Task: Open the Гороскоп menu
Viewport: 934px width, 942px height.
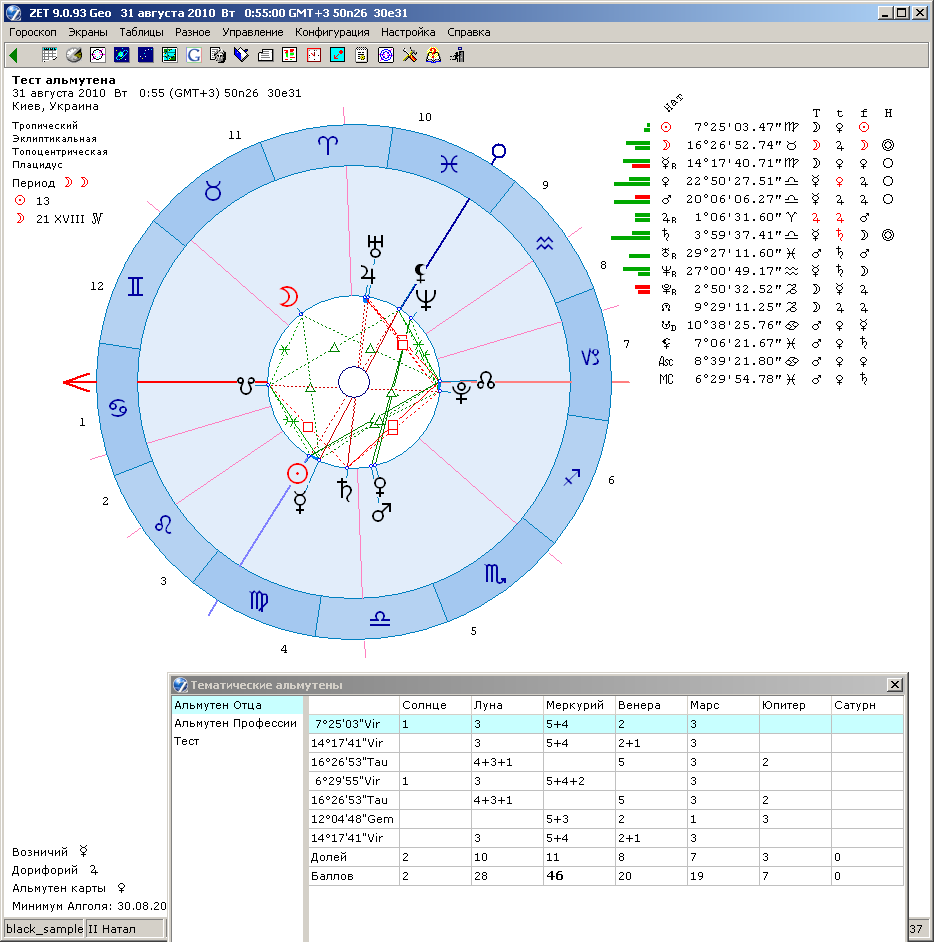Action: 32,32
